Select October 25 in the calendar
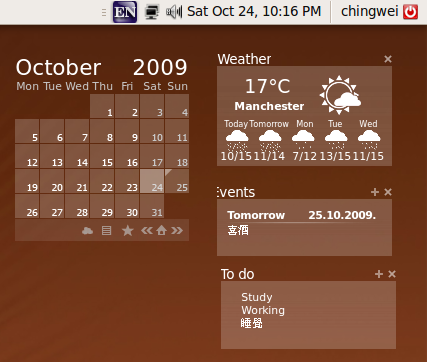Image resolution: width=427 pixels, height=362 pixels. pos(177,181)
